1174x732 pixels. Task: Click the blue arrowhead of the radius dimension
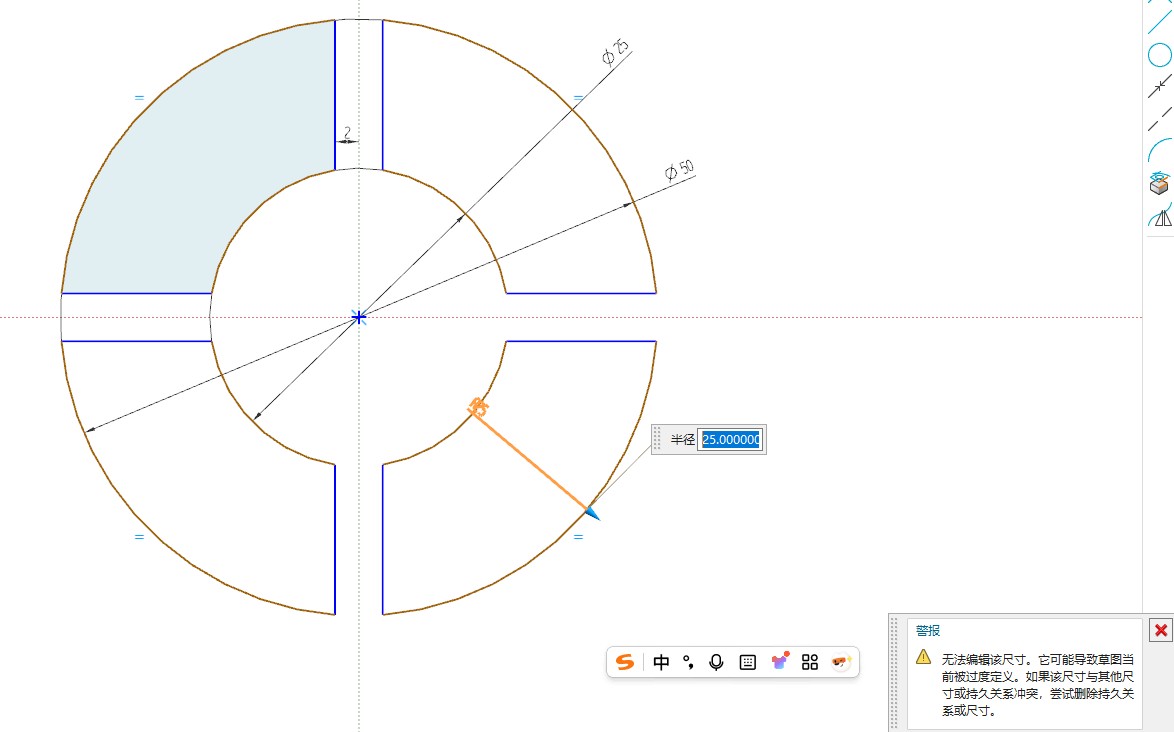[591, 513]
